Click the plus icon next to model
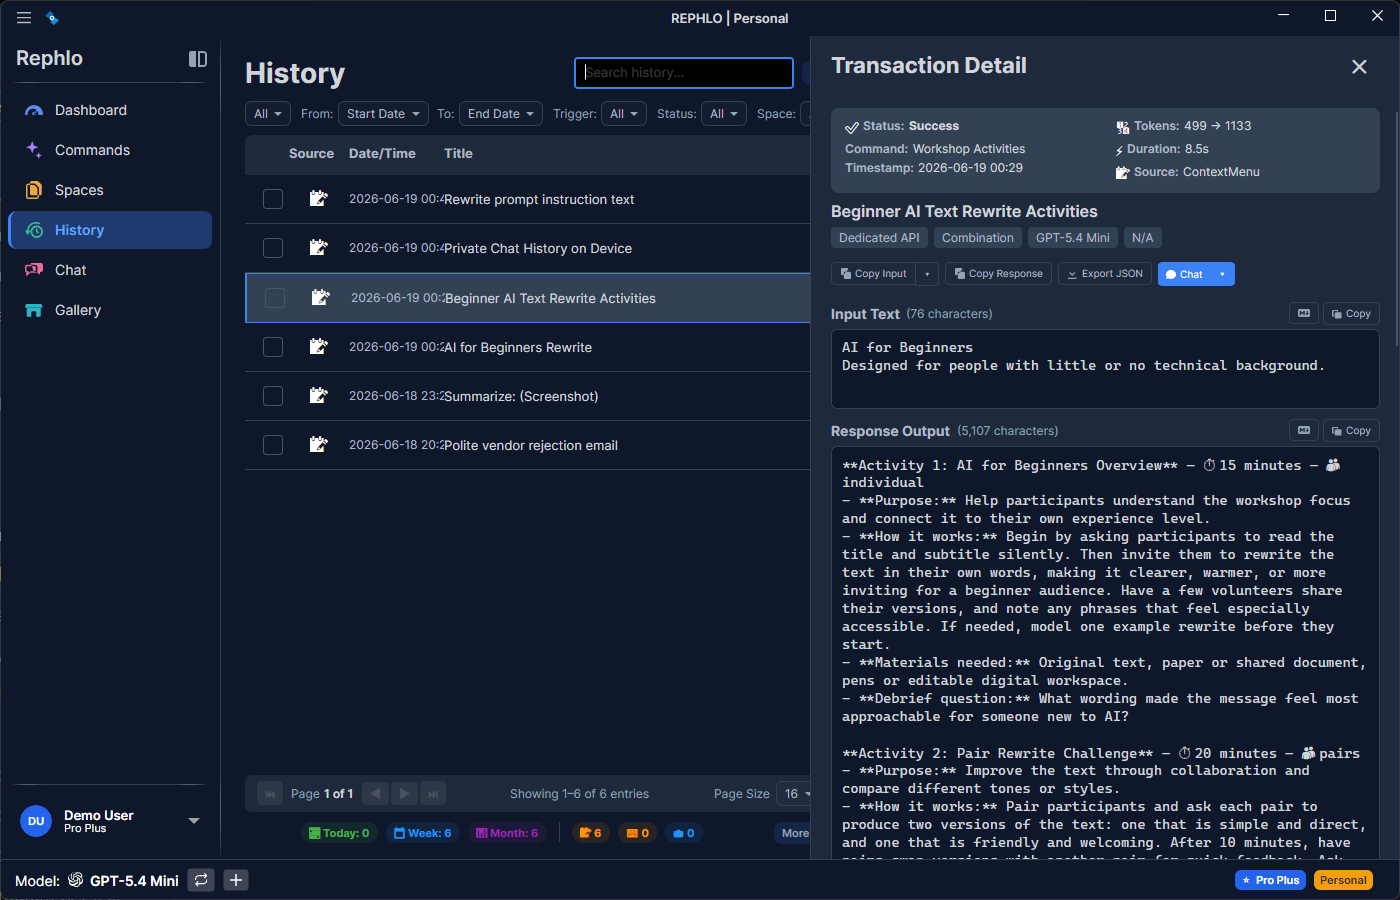 click(x=236, y=880)
